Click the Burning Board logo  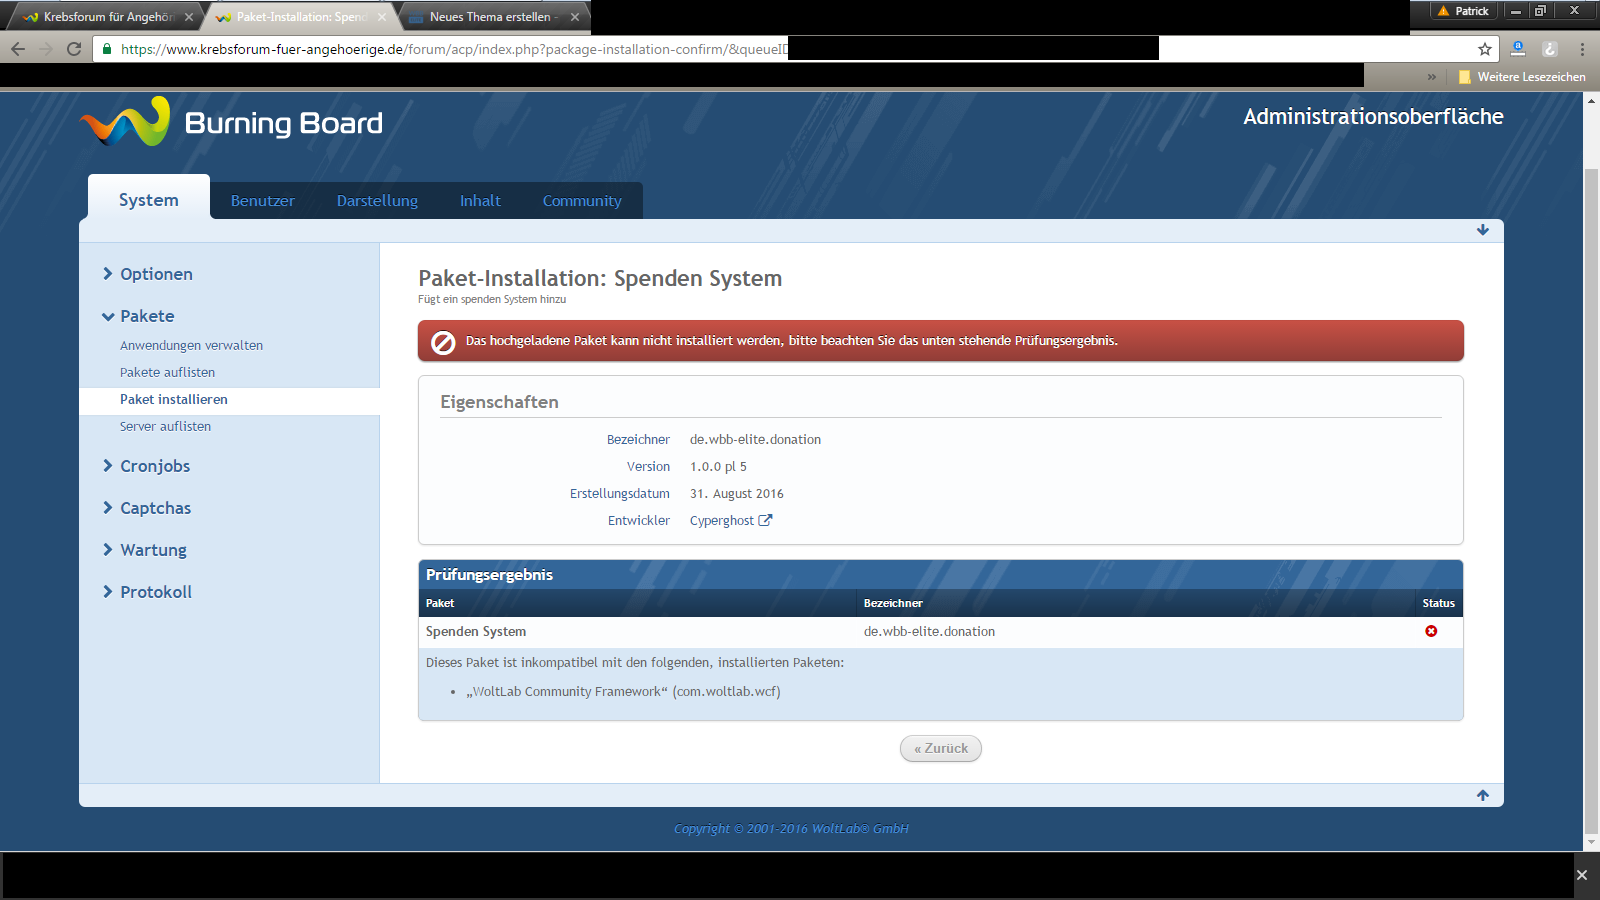click(x=232, y=122)
